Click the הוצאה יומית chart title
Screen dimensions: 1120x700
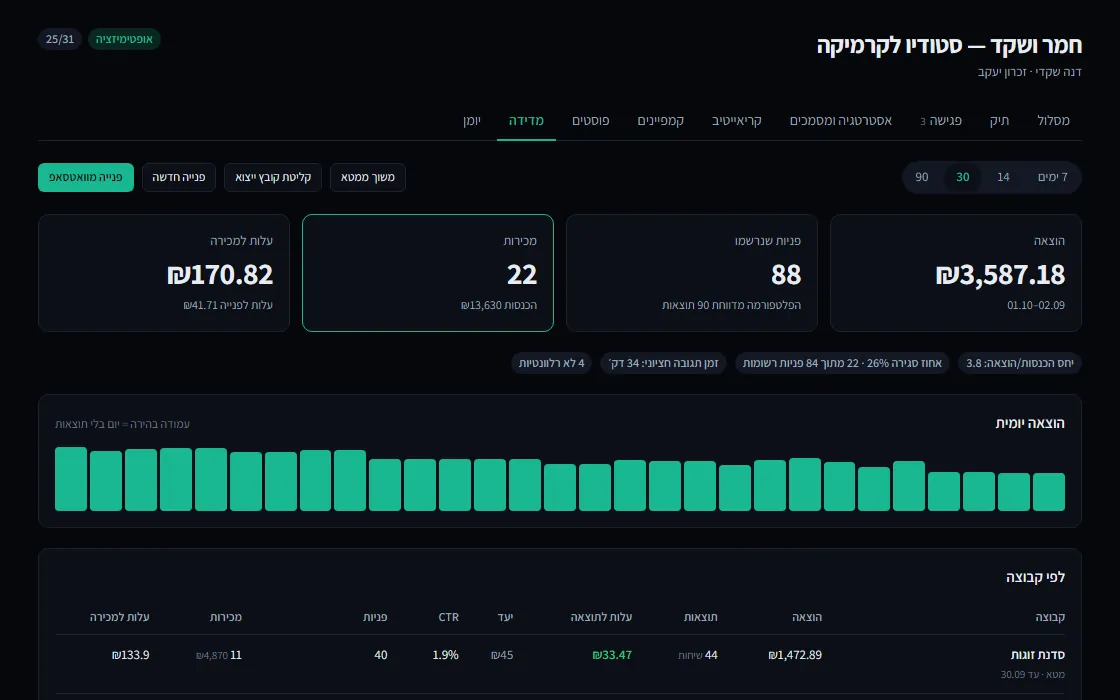click(1030, 423)
